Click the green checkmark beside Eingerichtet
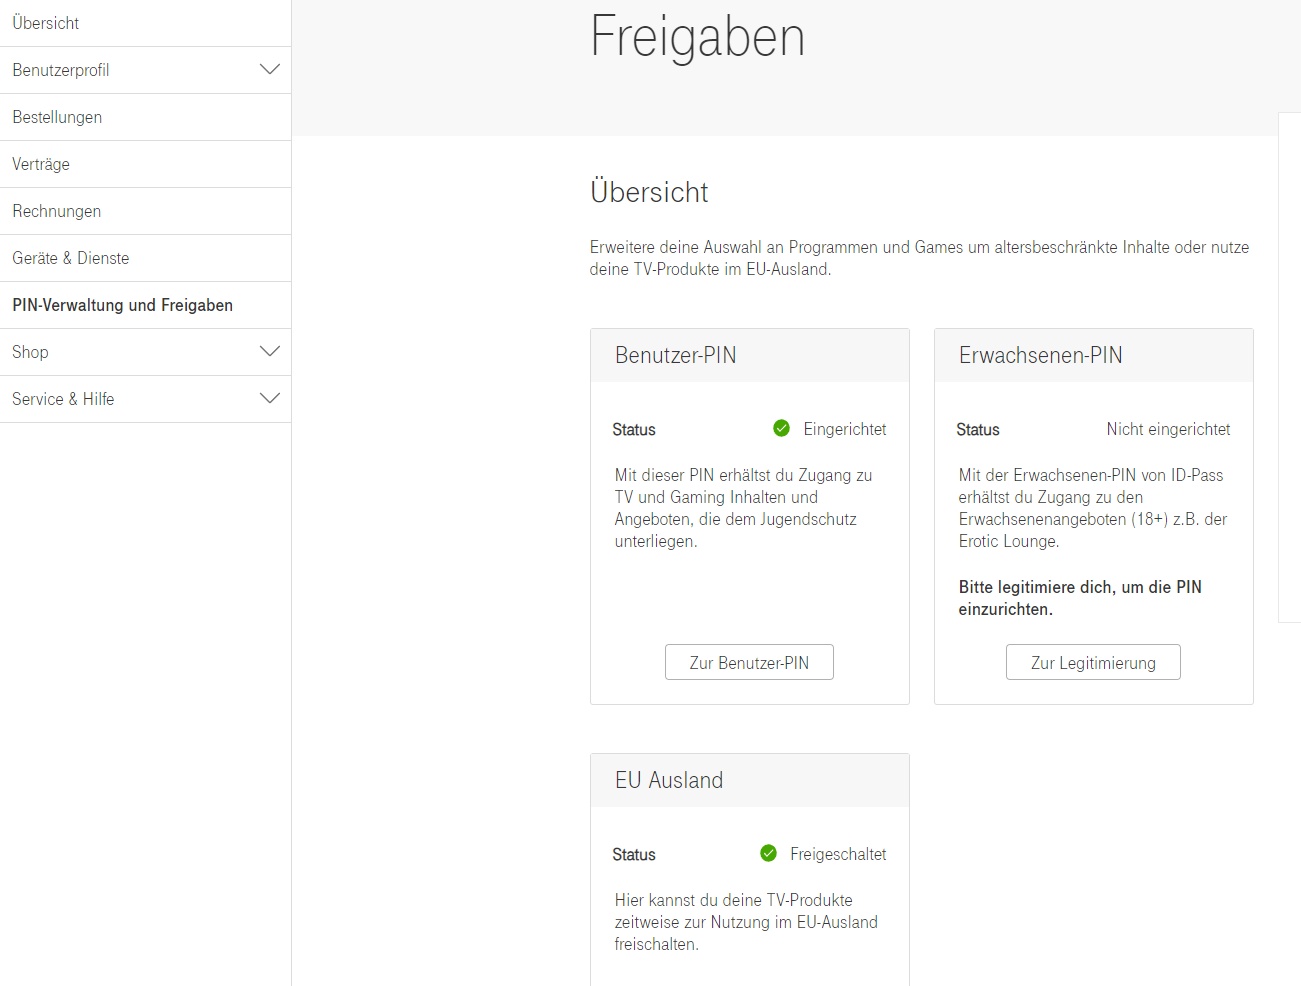This screenshot has width=1301, height=986. click(x=782, y=429)
